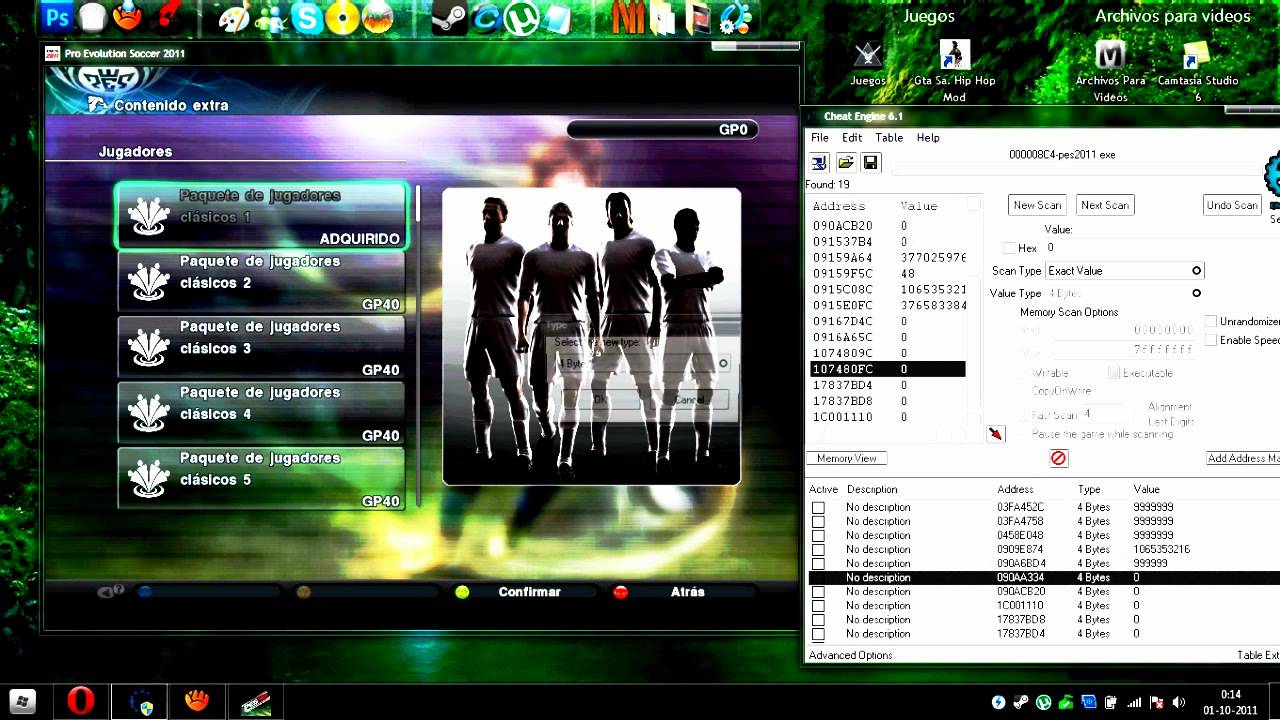Open the Camtasia Studio 6 shortcut
Screen dimensions: 1280x720
(1198, 70)
